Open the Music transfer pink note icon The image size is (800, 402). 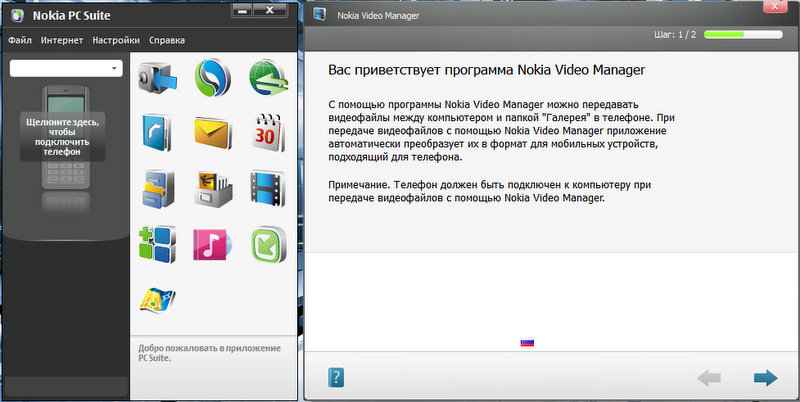coord(213,245)
